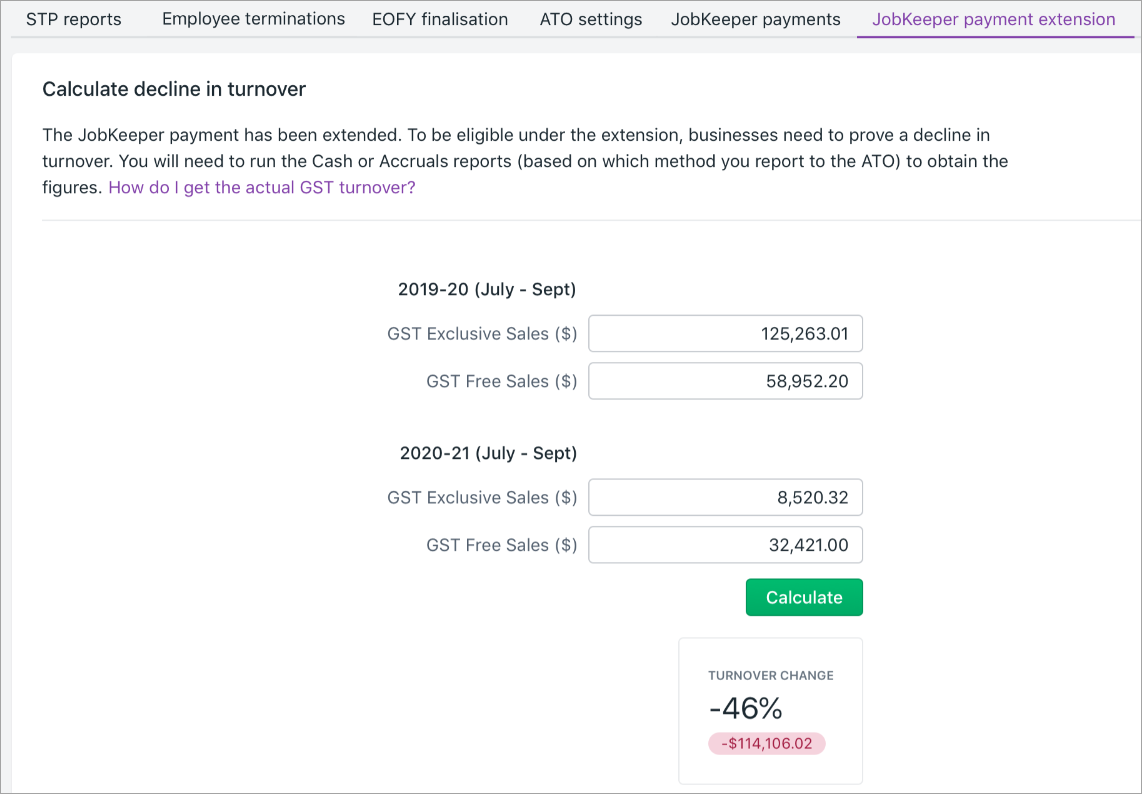Focus the 2019-20 GST Free Sales field
1142x794 pixels.
[725, 381]
